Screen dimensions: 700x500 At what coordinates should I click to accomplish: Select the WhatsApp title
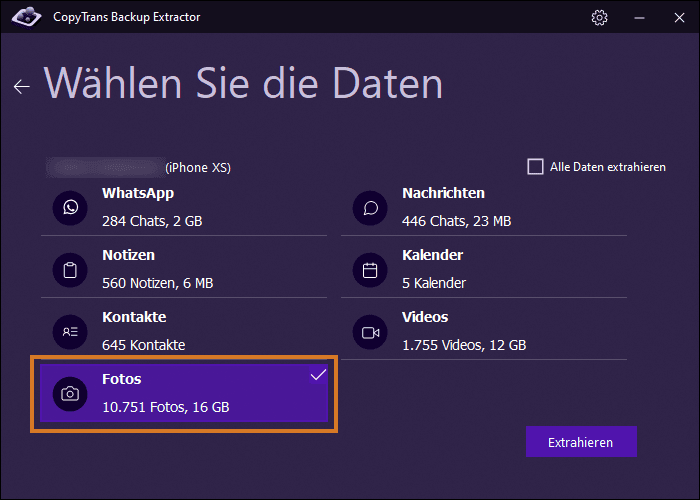[138, 193]
